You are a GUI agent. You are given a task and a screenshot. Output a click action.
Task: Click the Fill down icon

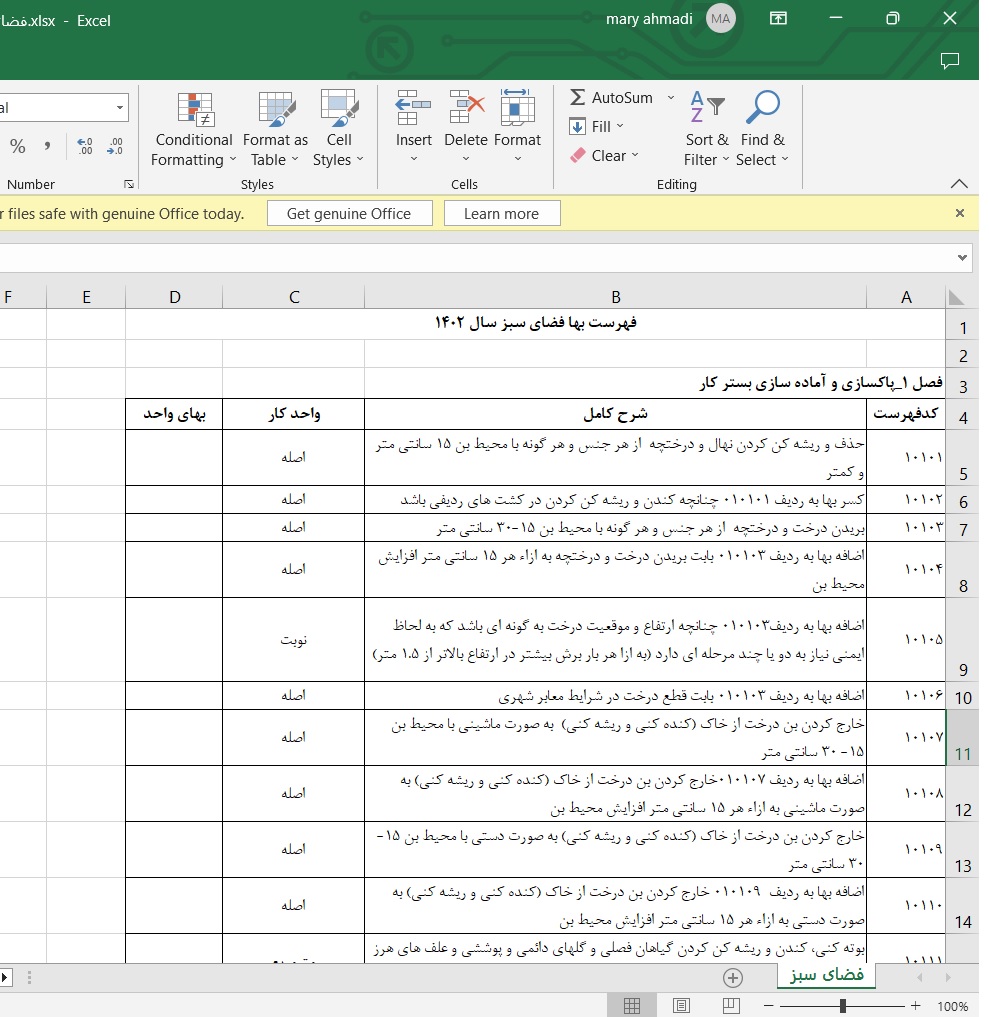(x=577, y=126)
